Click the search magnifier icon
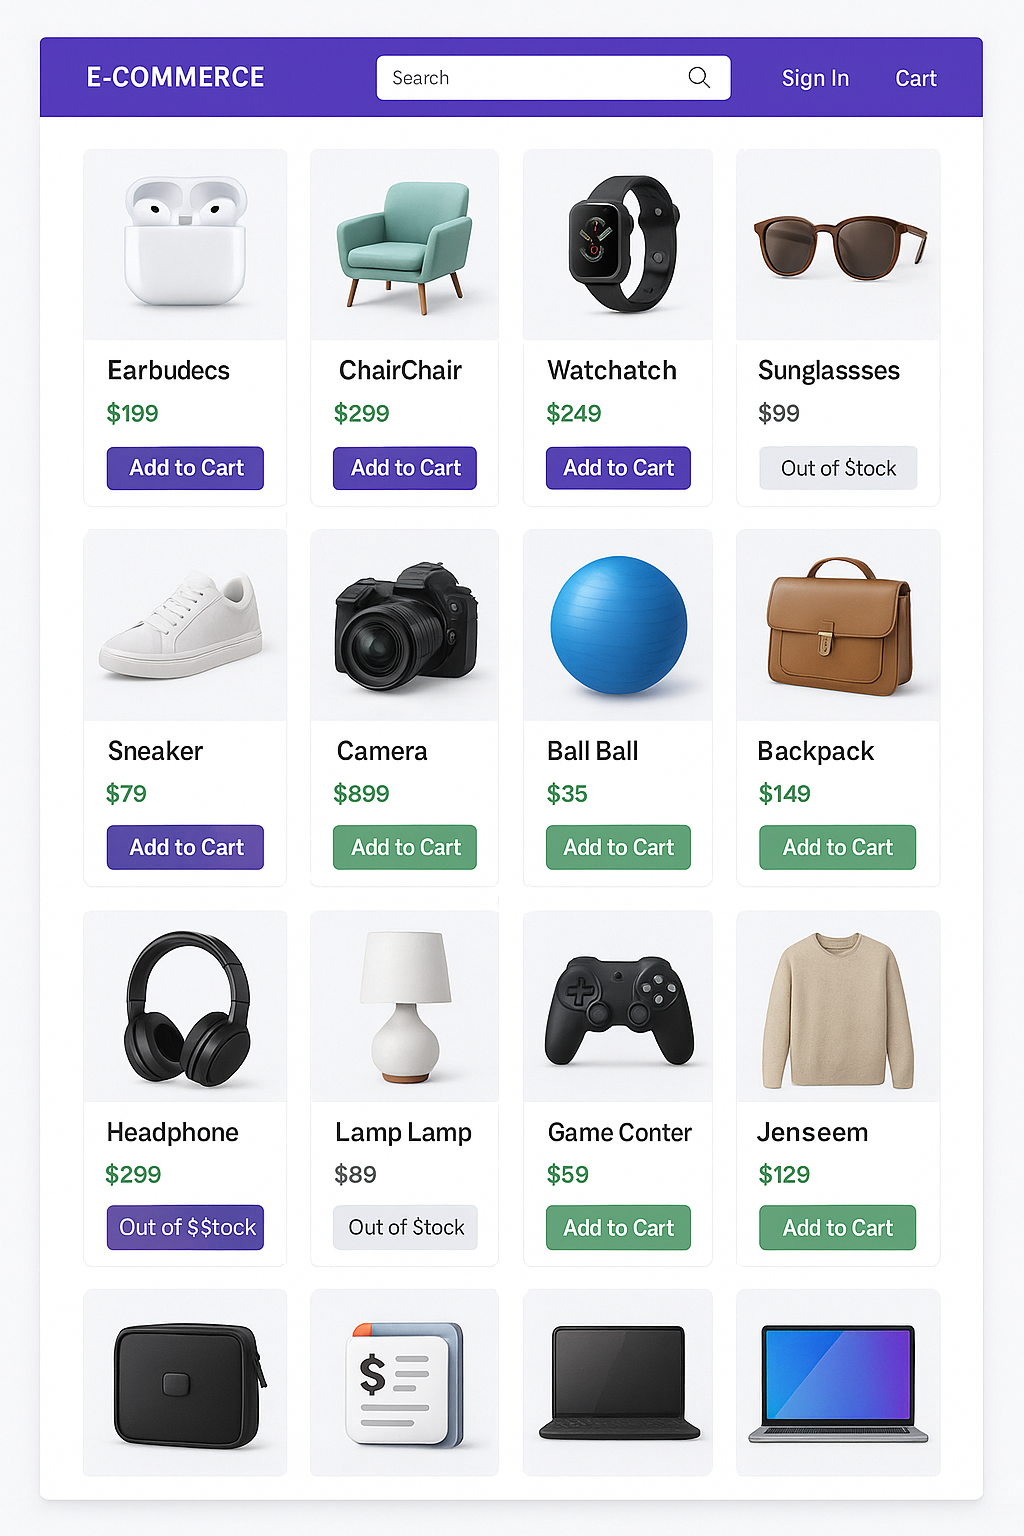Viewport: 1024px width, 1536px height. pyautogui.click(x=699, y=78)
